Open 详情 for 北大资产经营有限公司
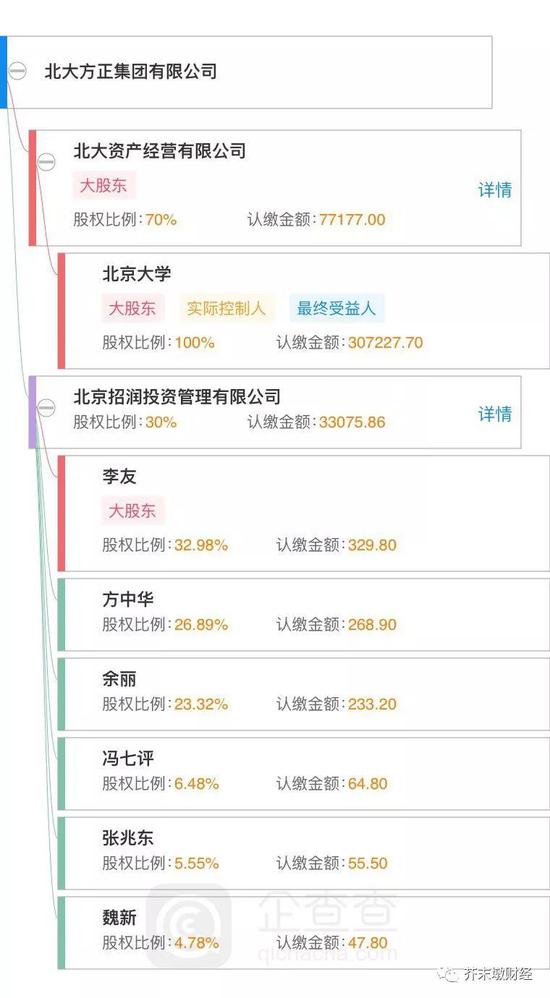550x998 pixels. tap(495, 190)
